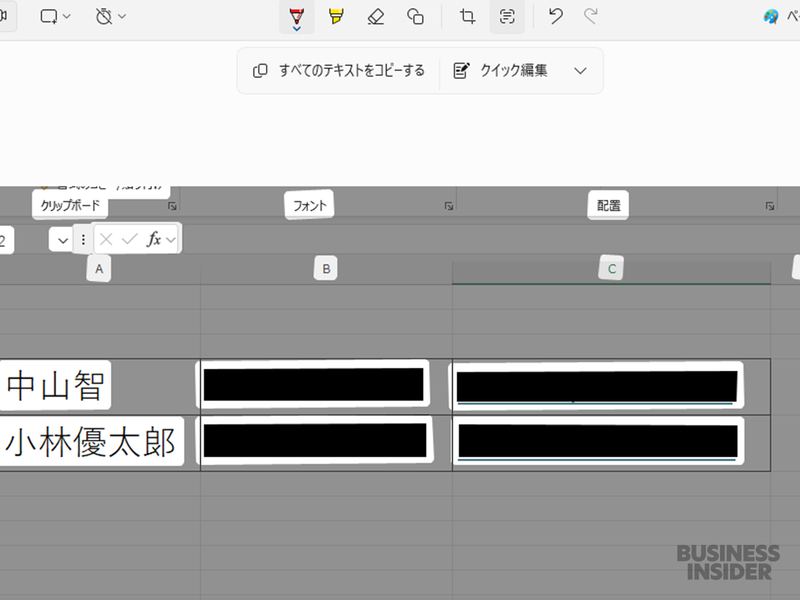Select detected text クリップボード in screenshot

70,205
